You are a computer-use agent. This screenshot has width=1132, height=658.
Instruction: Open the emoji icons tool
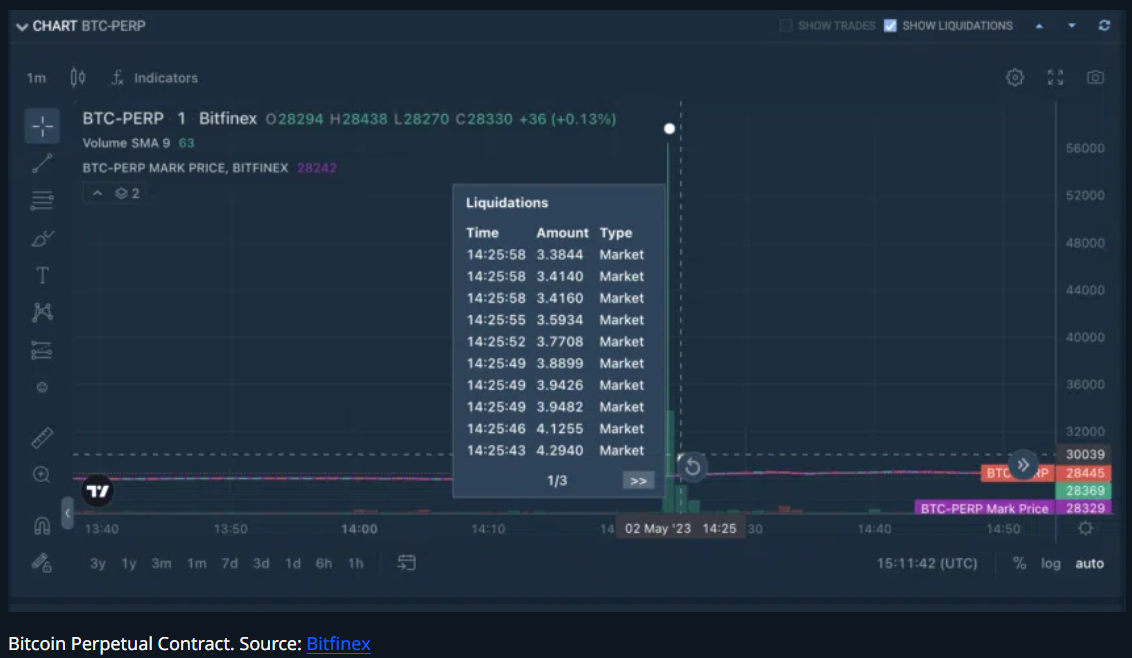click(x=42, y=387)
